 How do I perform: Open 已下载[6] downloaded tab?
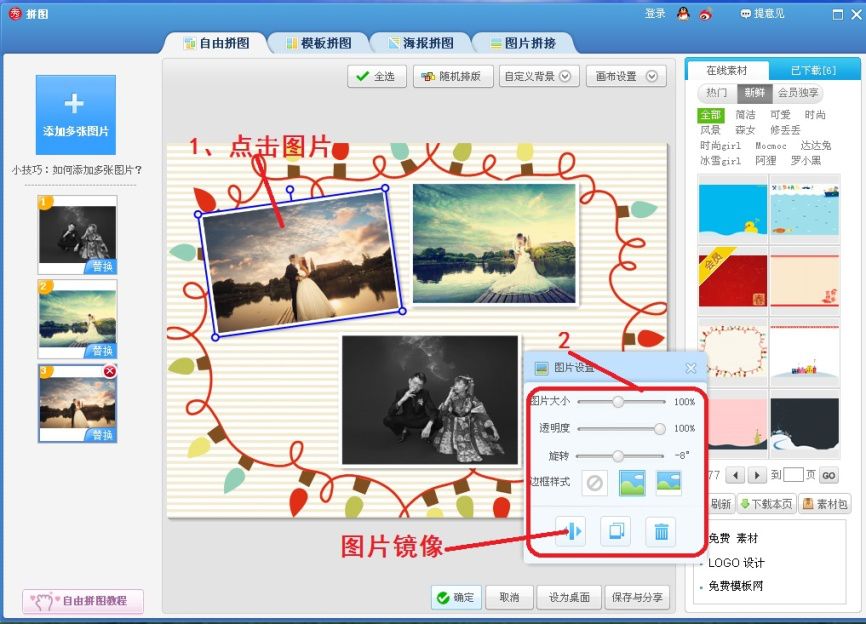814,71
